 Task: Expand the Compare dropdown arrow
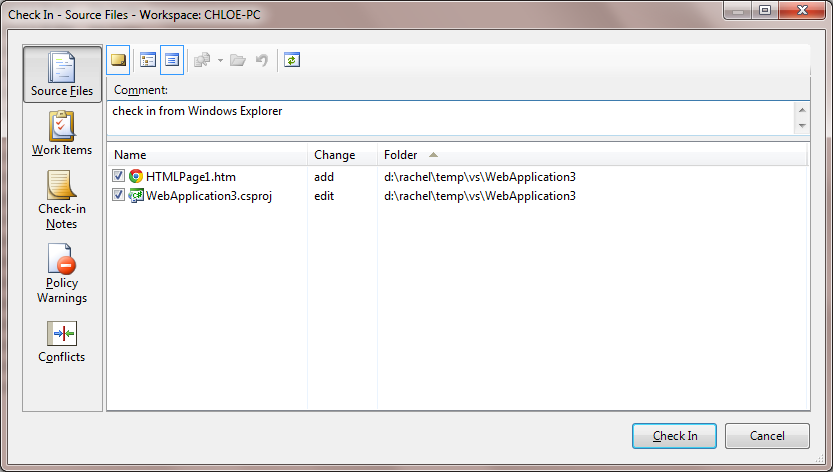click(220, 60)
